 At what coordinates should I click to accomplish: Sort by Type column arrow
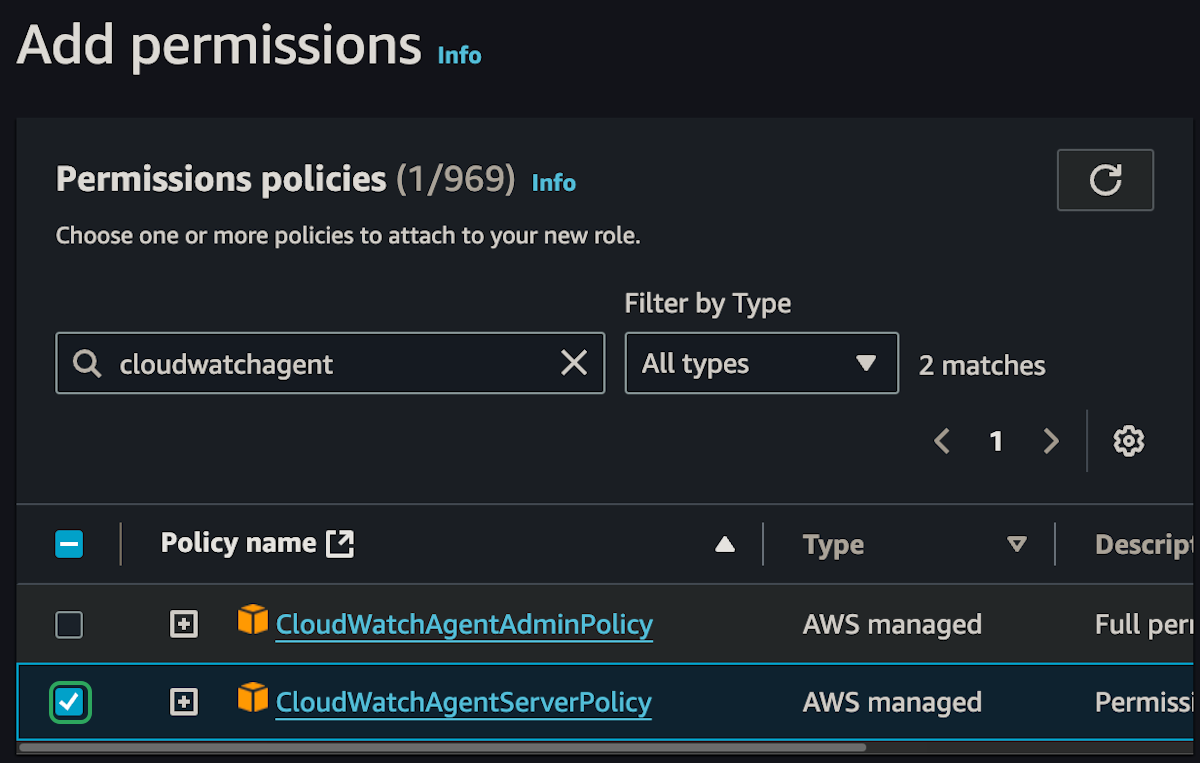tap(1017, 545)
